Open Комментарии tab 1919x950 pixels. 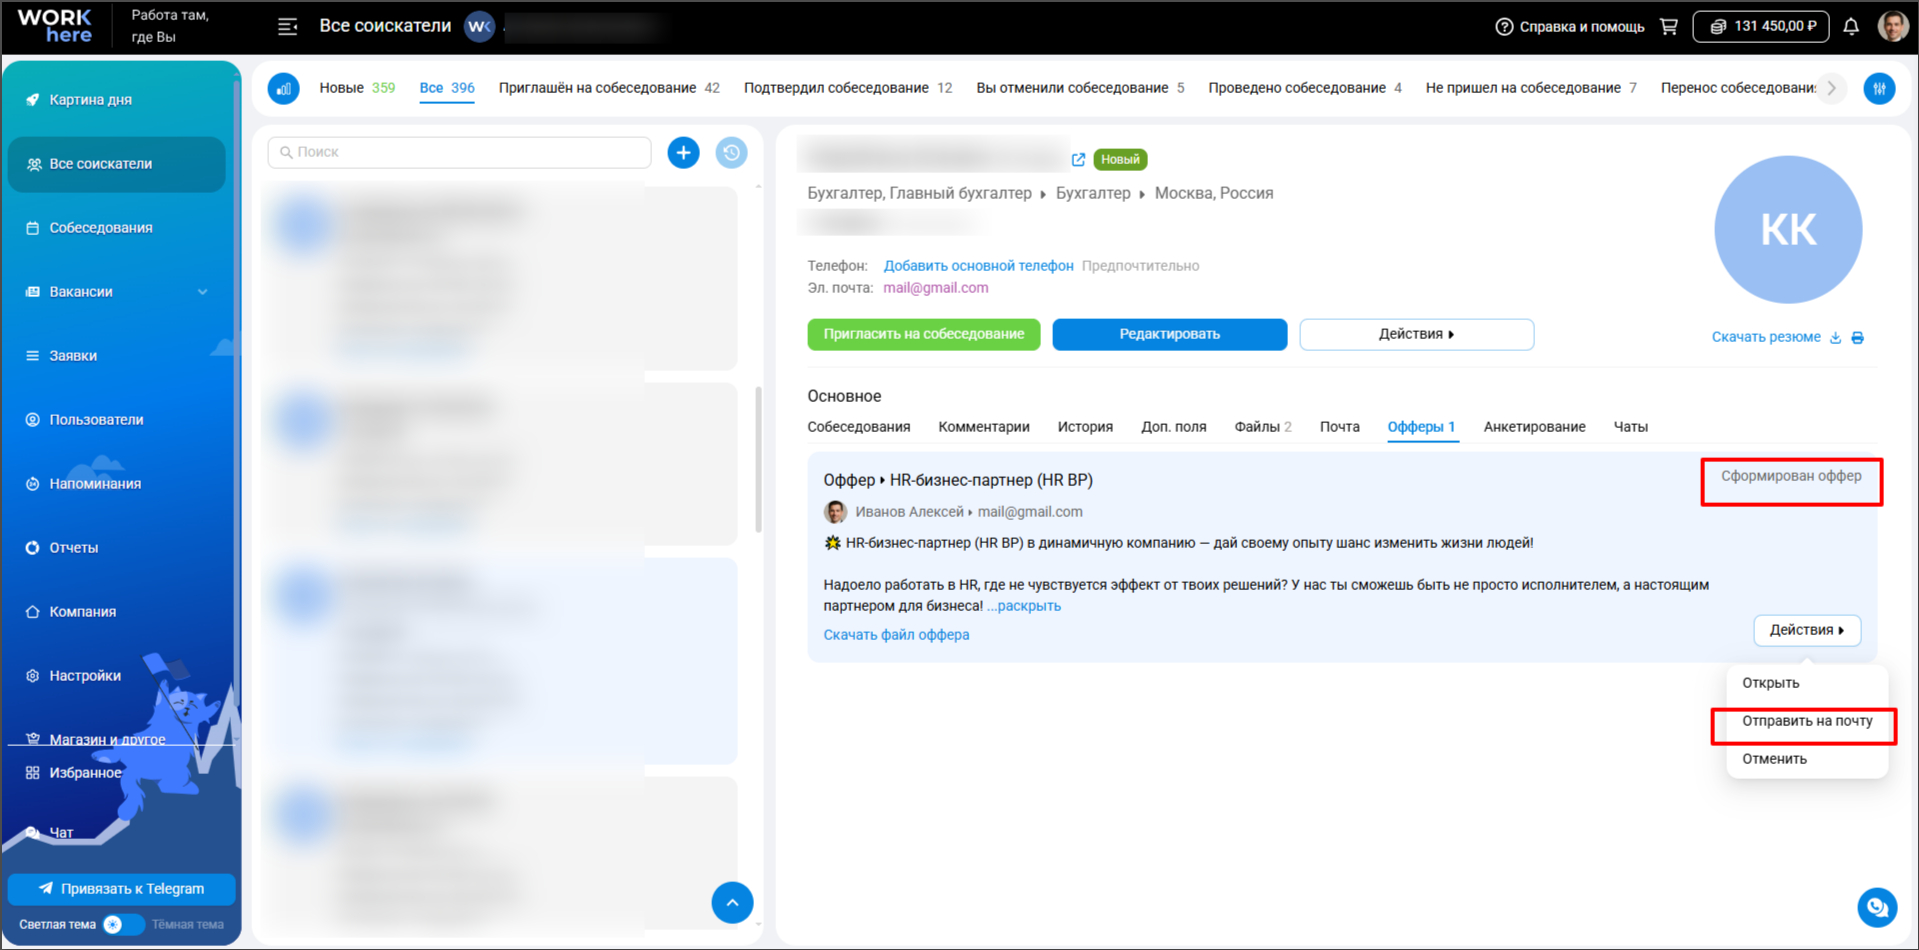pyautogui.click(x=984, y=427)
